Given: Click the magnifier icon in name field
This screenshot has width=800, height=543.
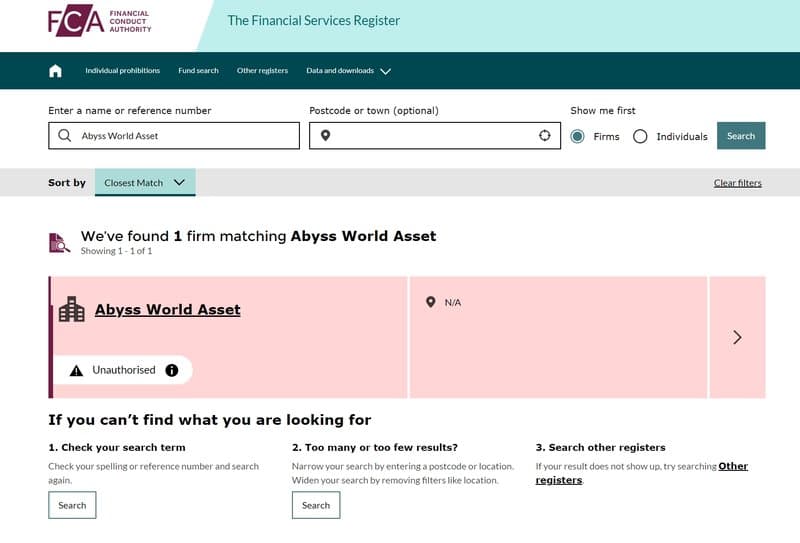Looking at the screenshot, I should pyautogui.click(x=64, y=136).
